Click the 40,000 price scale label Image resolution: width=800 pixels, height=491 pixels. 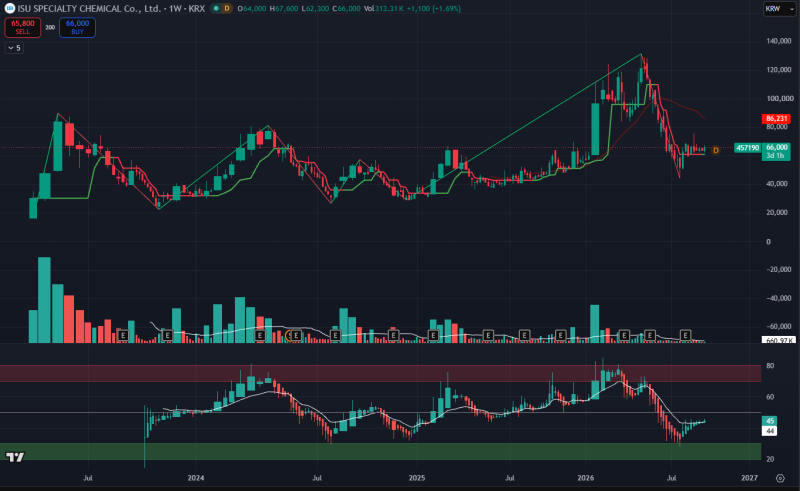click(x=777, y=184)
